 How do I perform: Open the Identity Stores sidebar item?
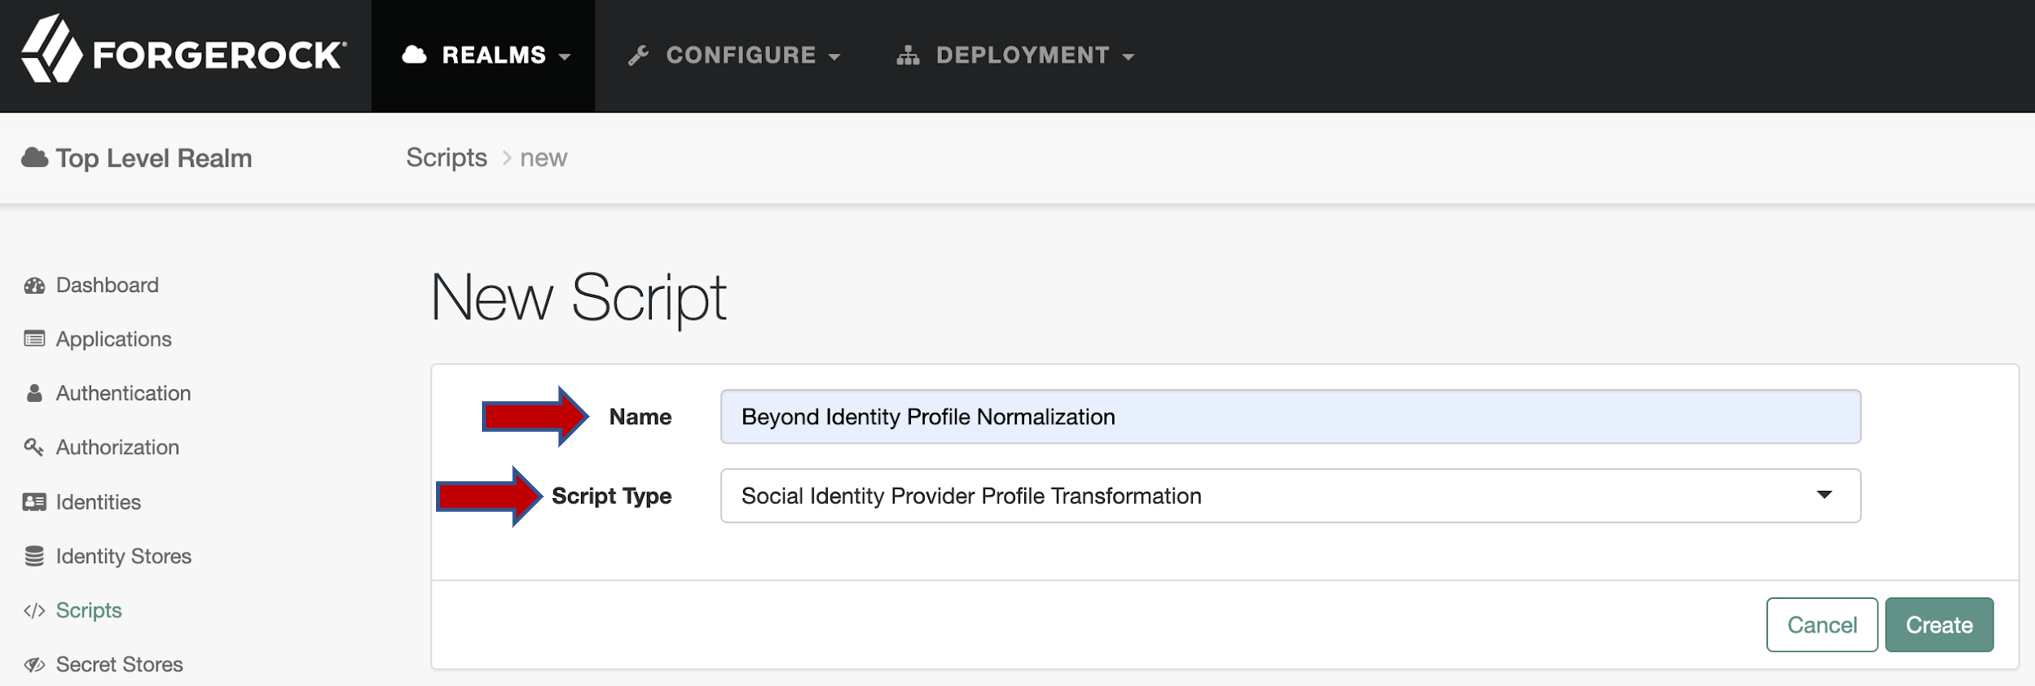(123, 556)
